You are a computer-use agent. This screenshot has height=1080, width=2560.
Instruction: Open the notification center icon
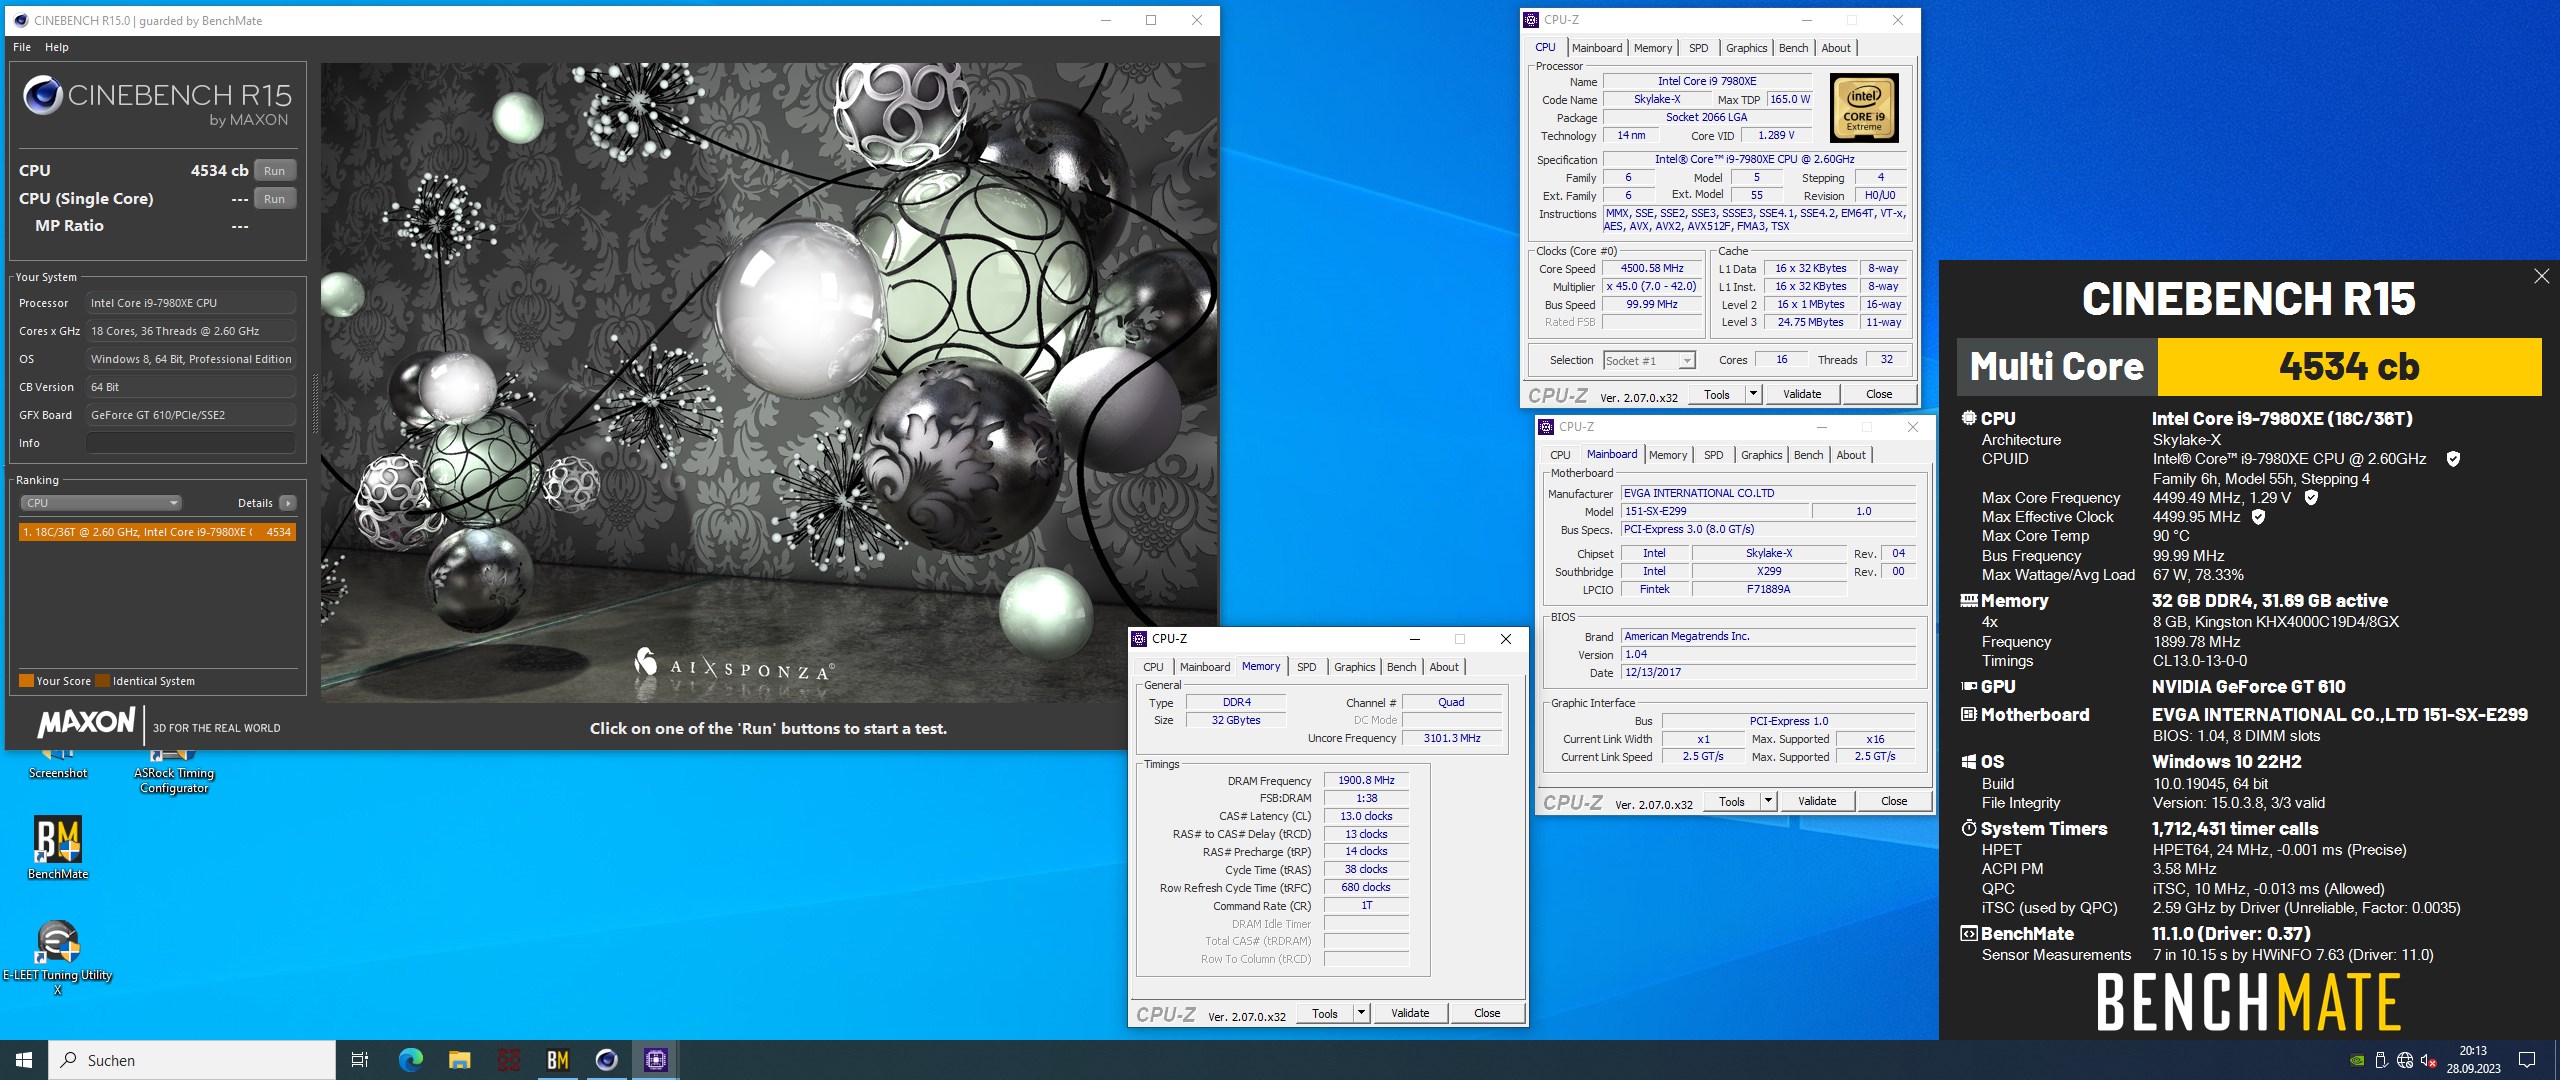(x=2527, y=1060)
